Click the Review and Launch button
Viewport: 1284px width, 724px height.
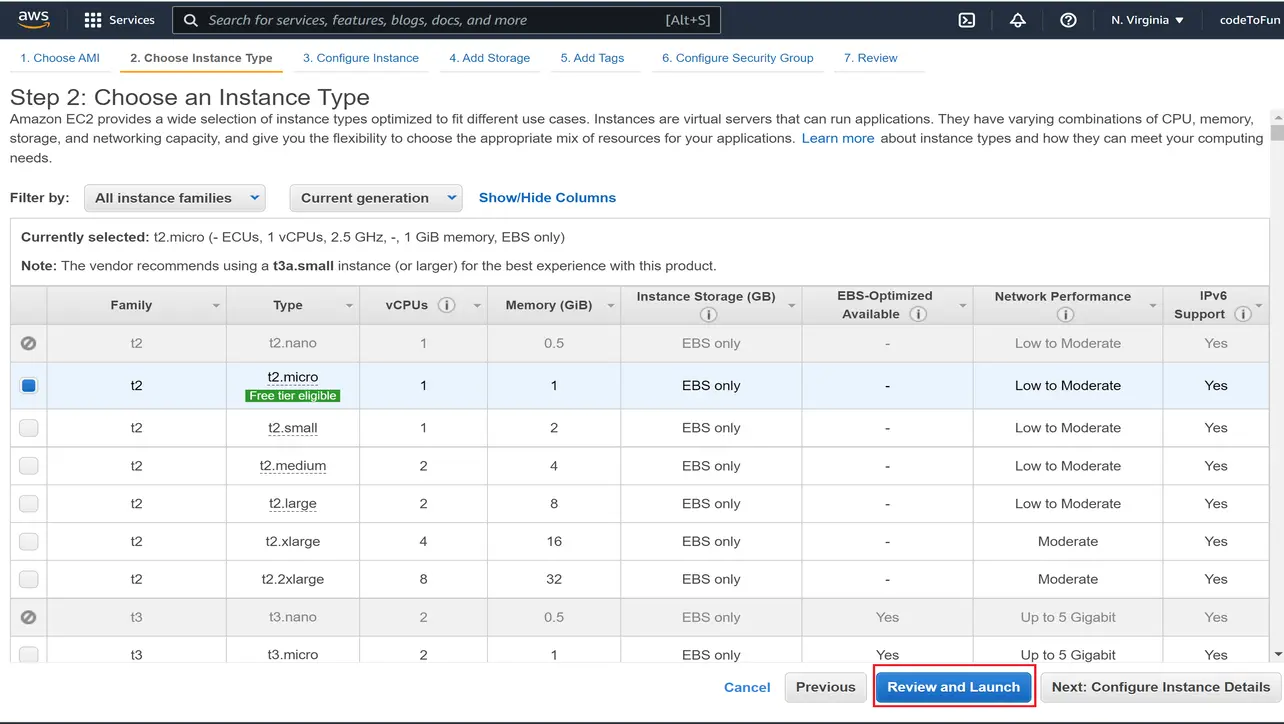point(954,687)
